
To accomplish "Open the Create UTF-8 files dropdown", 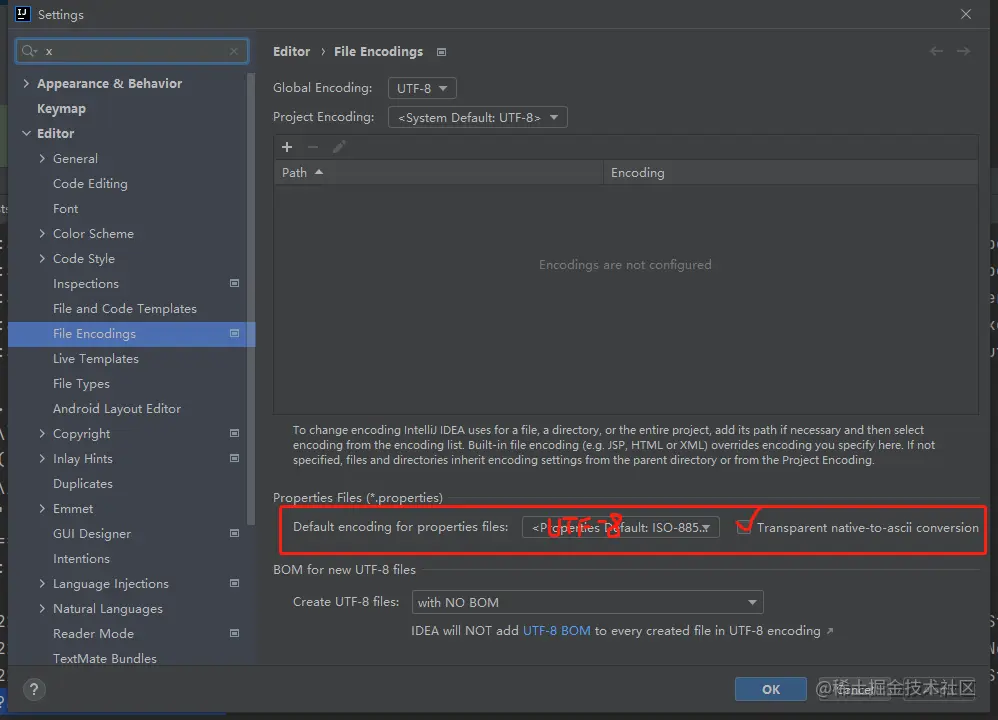I will point(587,602).
